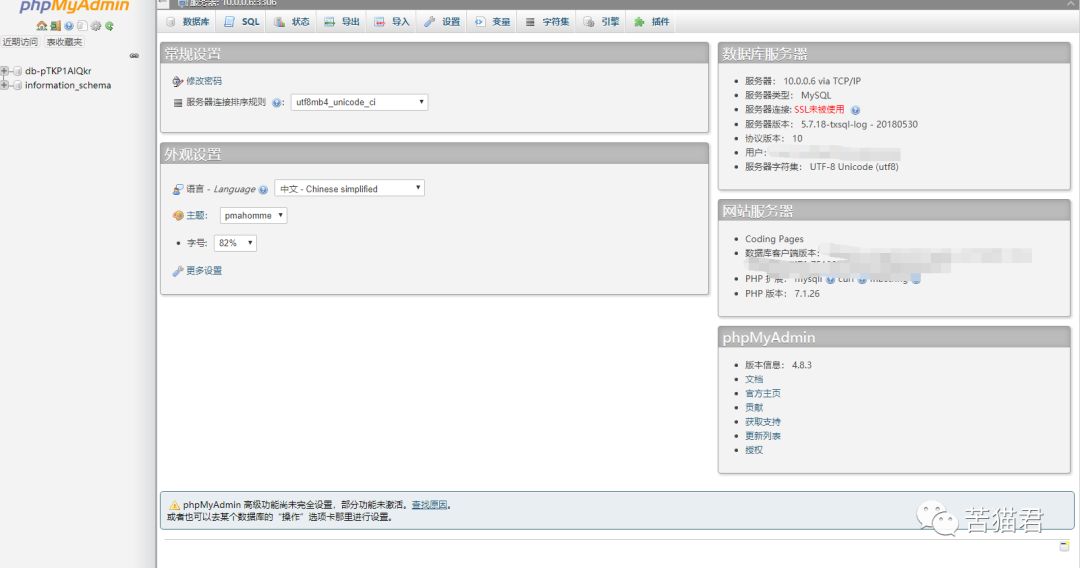1080x568 pixels.
Task: Click the wrench icon beside 更多设置
Action: 178,271
